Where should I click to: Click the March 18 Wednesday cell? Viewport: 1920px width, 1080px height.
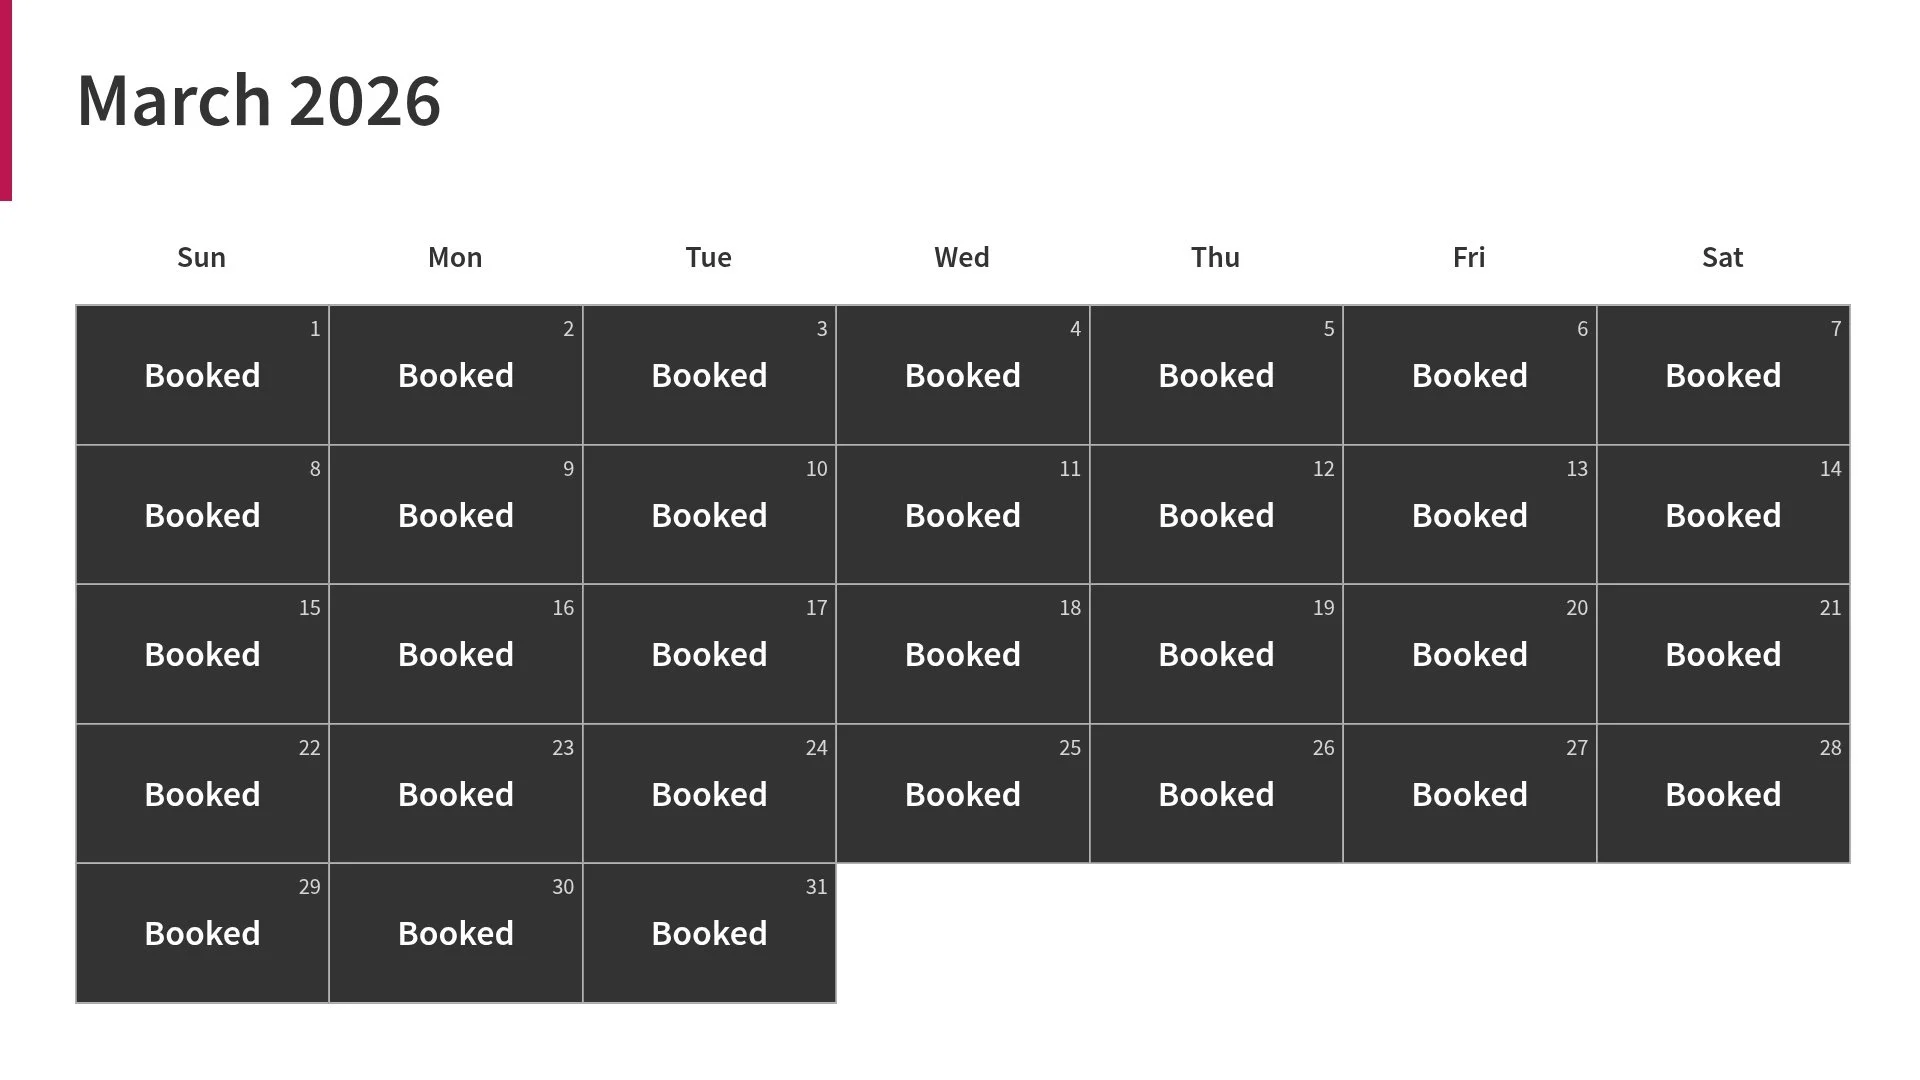click(x=963, y=654)
